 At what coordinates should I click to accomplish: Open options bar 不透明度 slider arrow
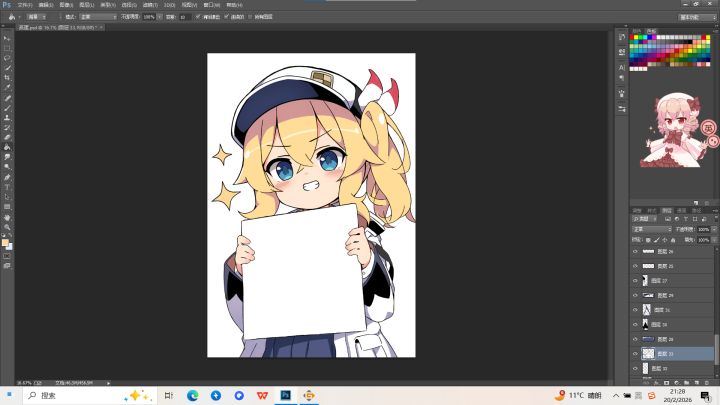(159, 17)
